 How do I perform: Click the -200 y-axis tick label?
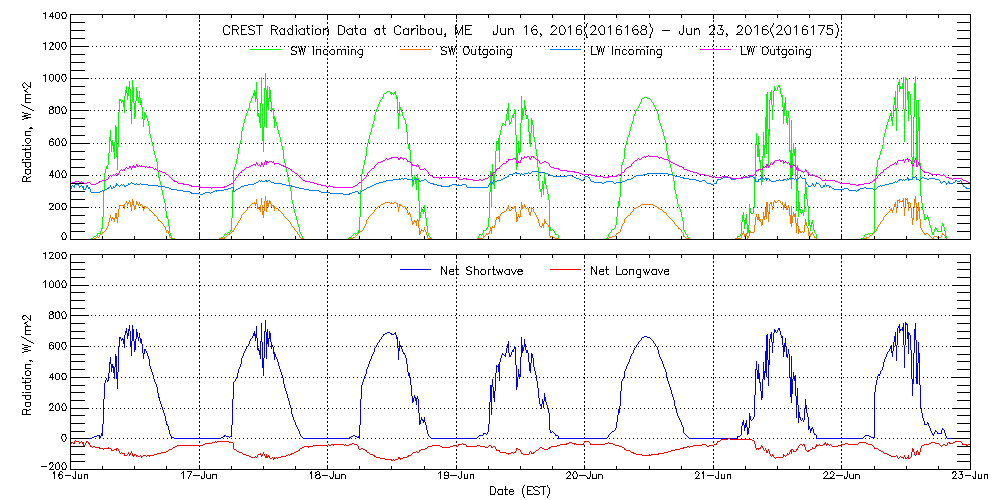click(54, 467)
